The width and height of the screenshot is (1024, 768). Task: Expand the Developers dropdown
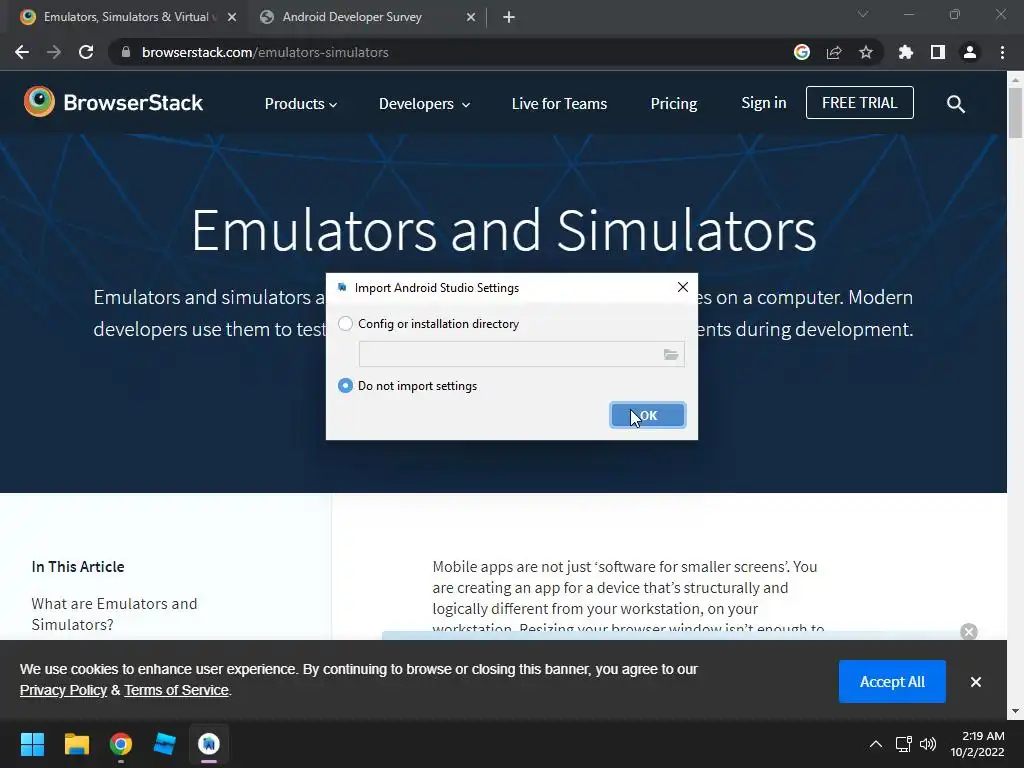(x=424, y=104)
